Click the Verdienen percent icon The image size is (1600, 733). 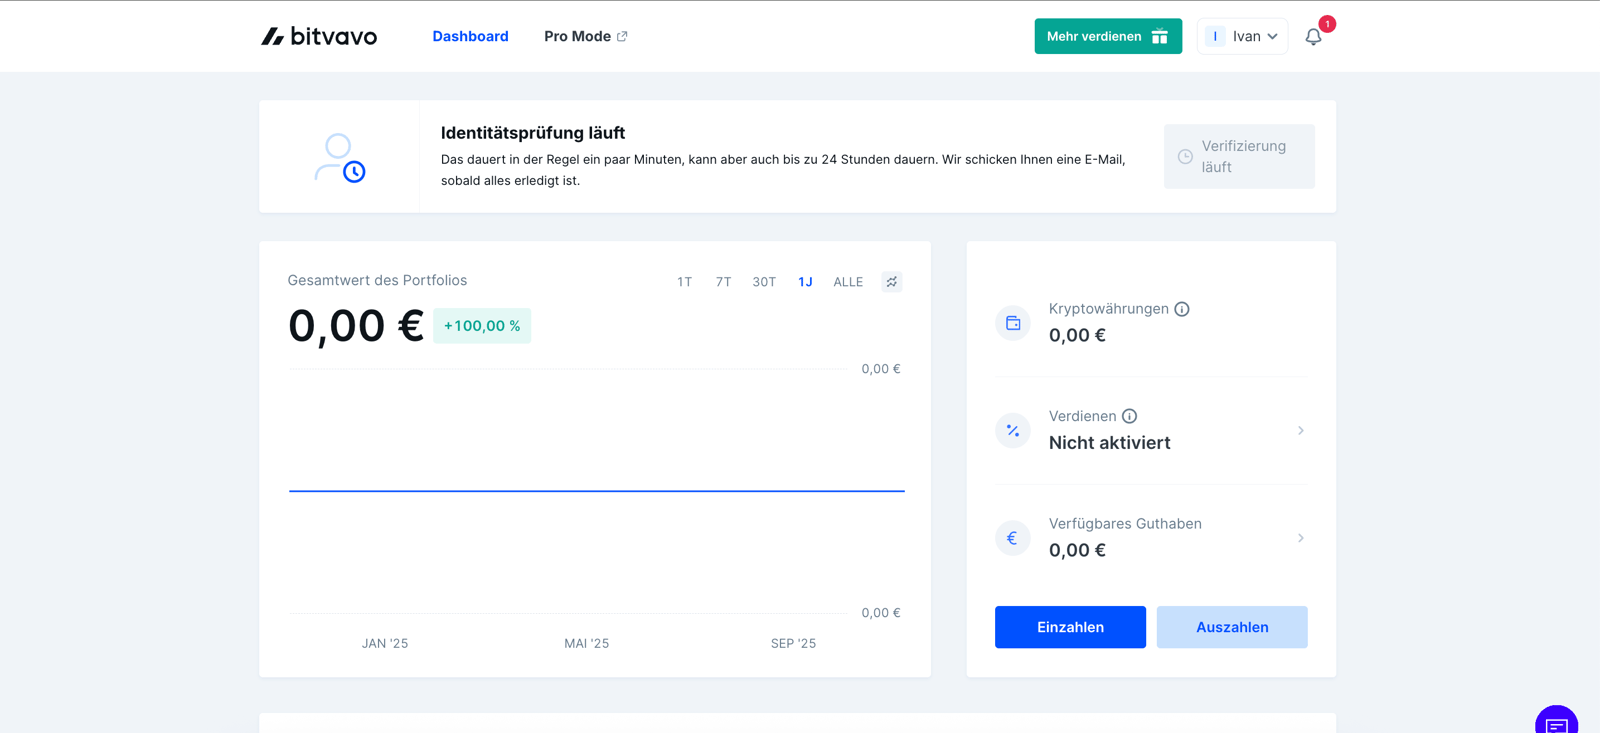point(1013,431)
